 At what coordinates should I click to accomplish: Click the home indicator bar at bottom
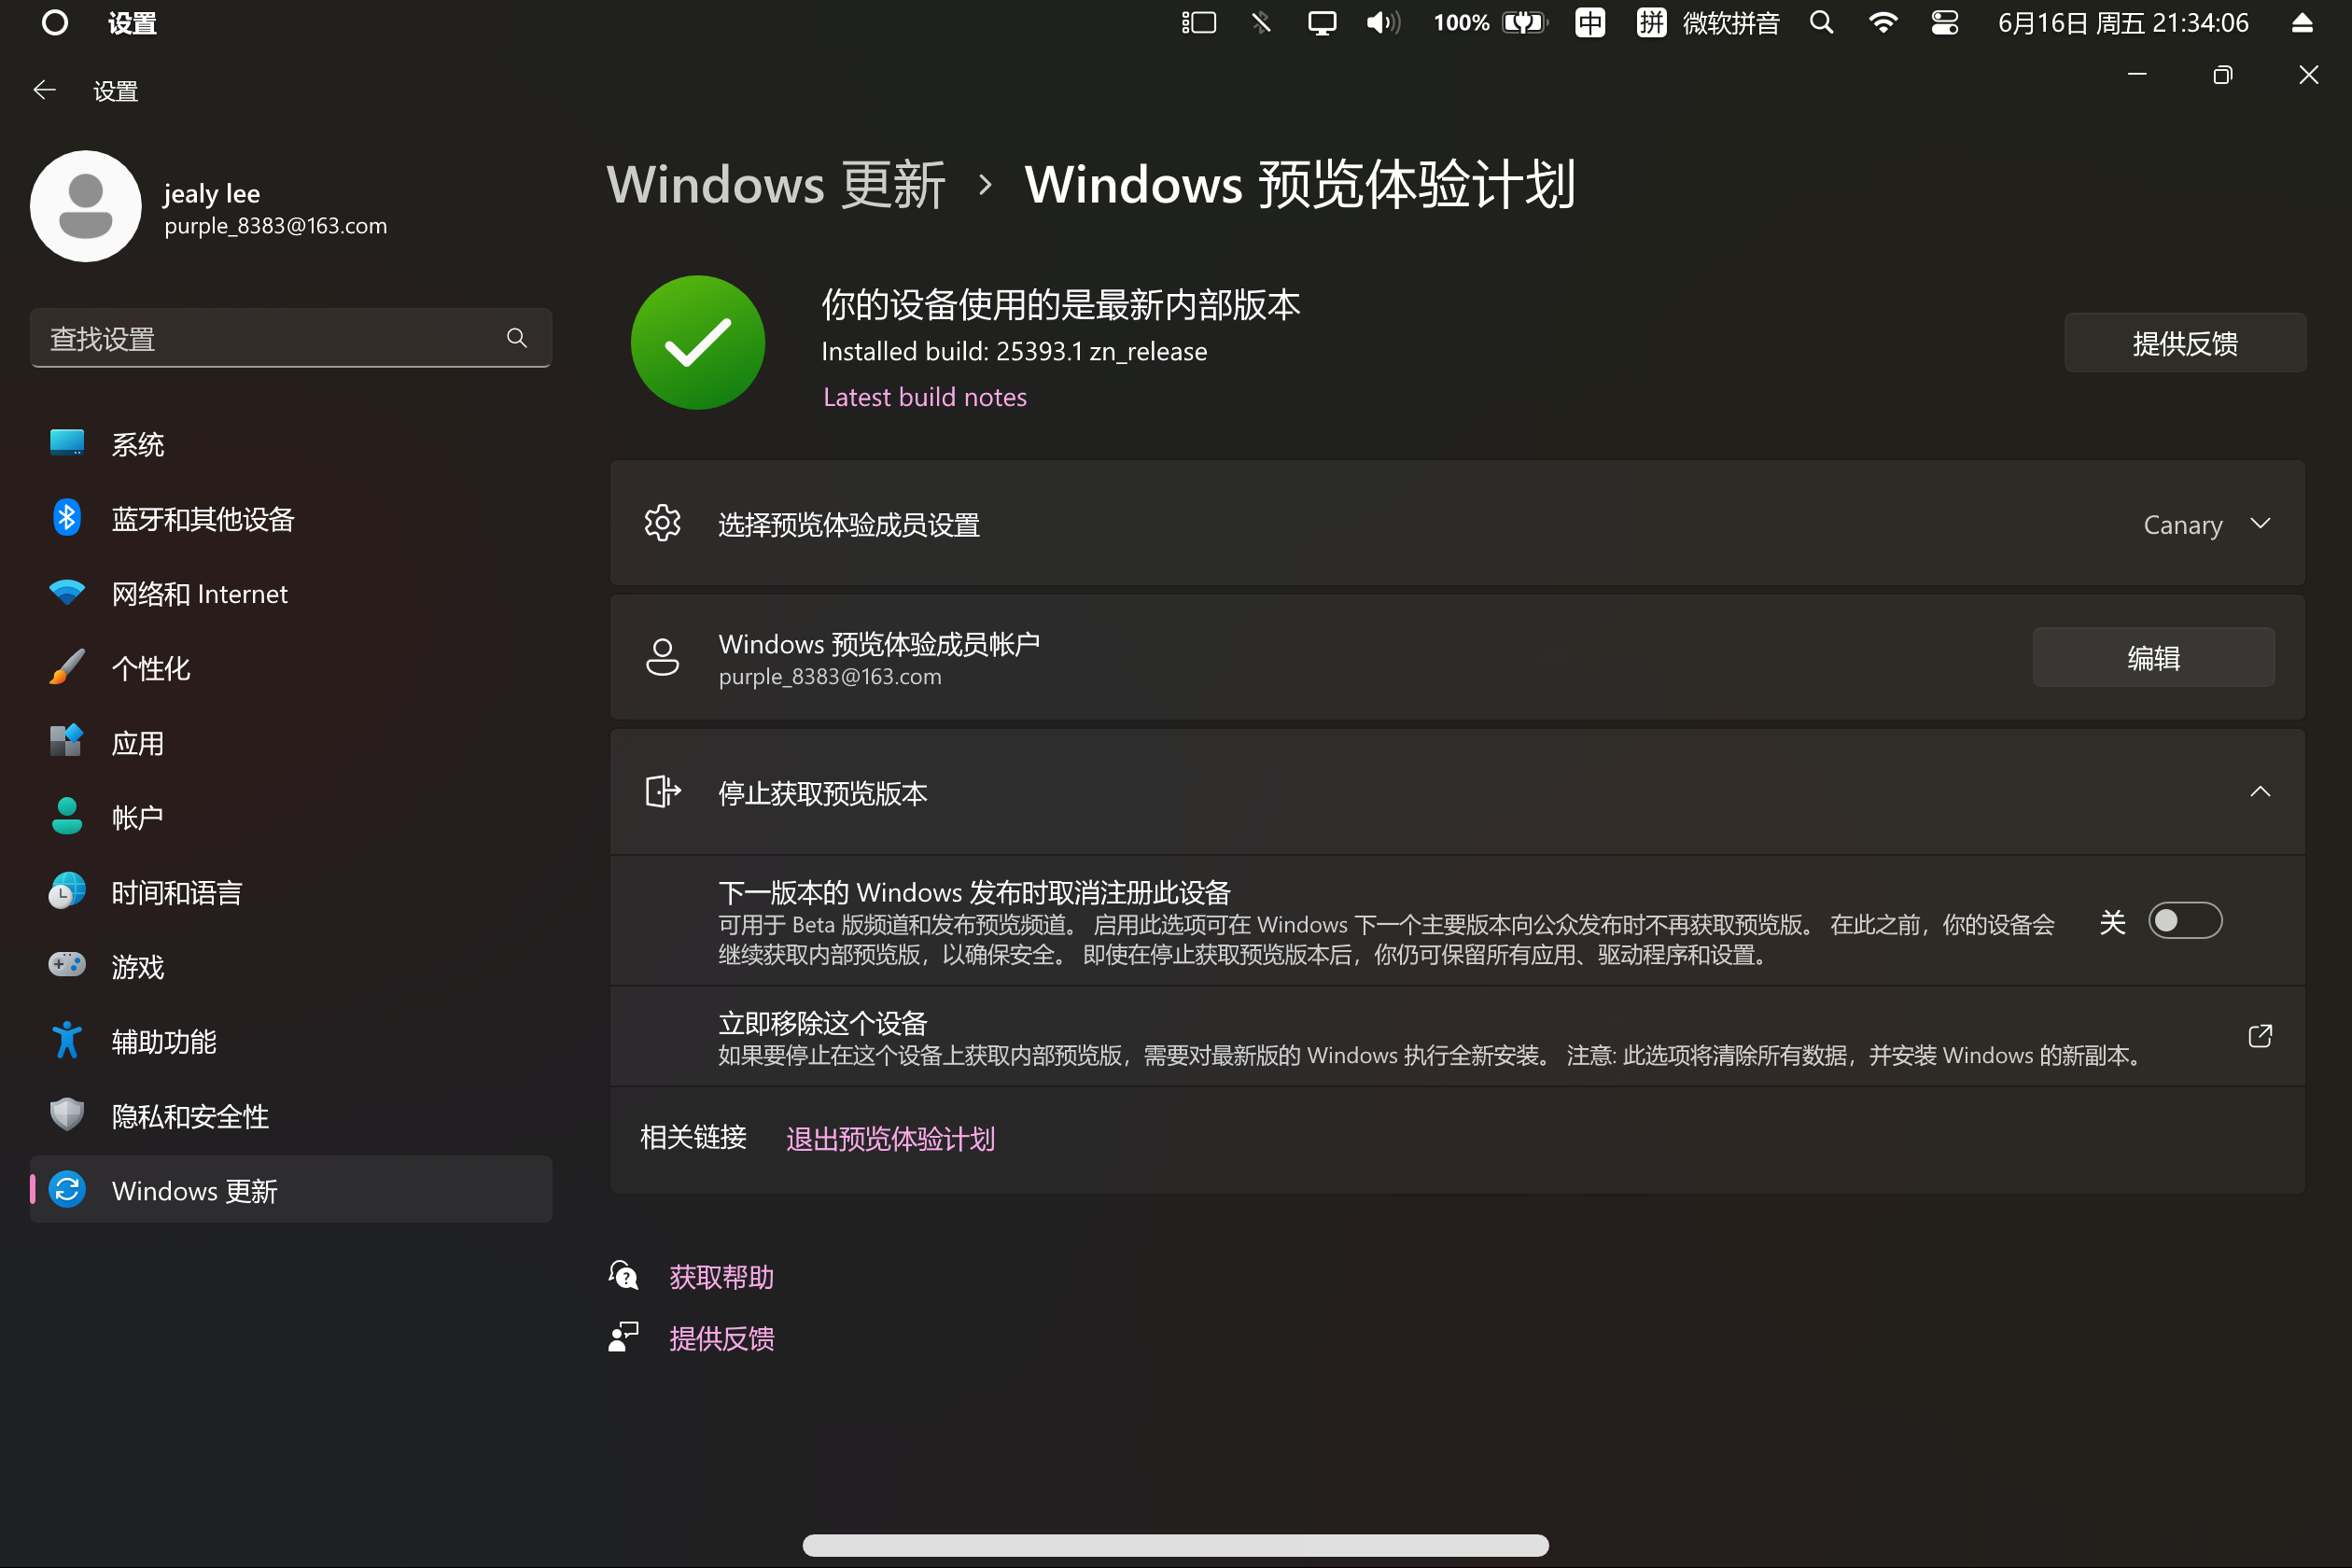[1176, 1544]
